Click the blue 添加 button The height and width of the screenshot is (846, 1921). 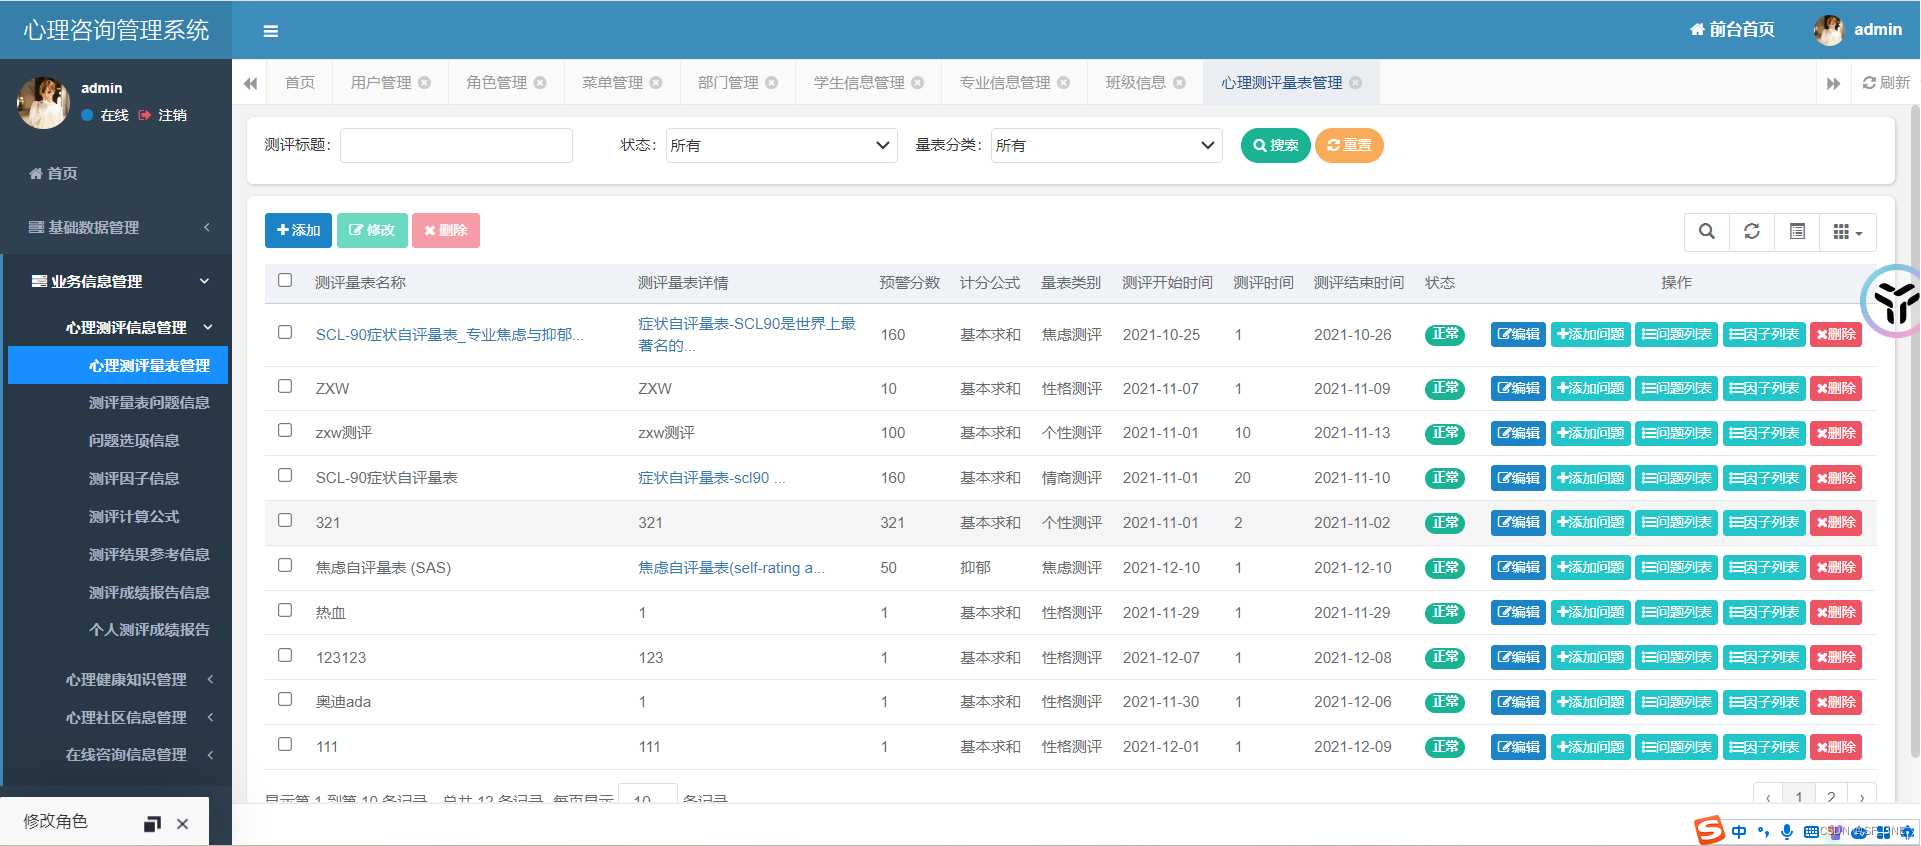coord(298,230)
